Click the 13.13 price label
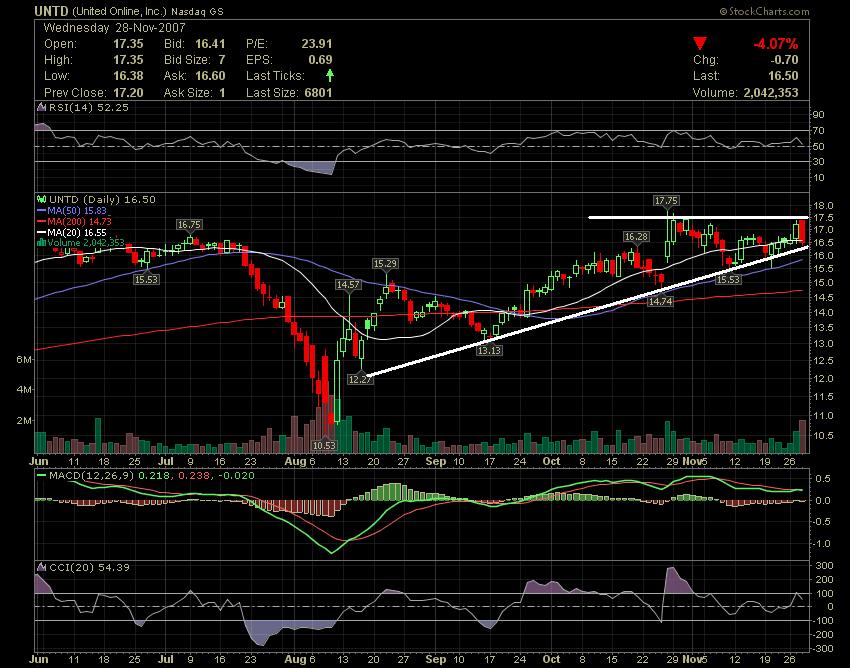This screenshot has height=668, width=850. point(489,350)
